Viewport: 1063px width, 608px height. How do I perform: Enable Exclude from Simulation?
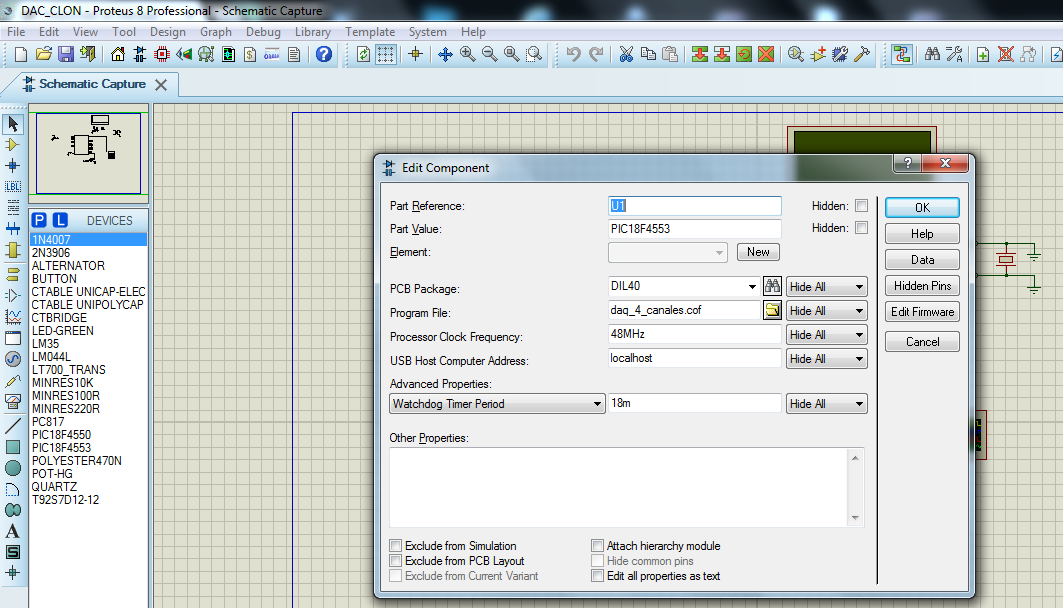point(395,546)
